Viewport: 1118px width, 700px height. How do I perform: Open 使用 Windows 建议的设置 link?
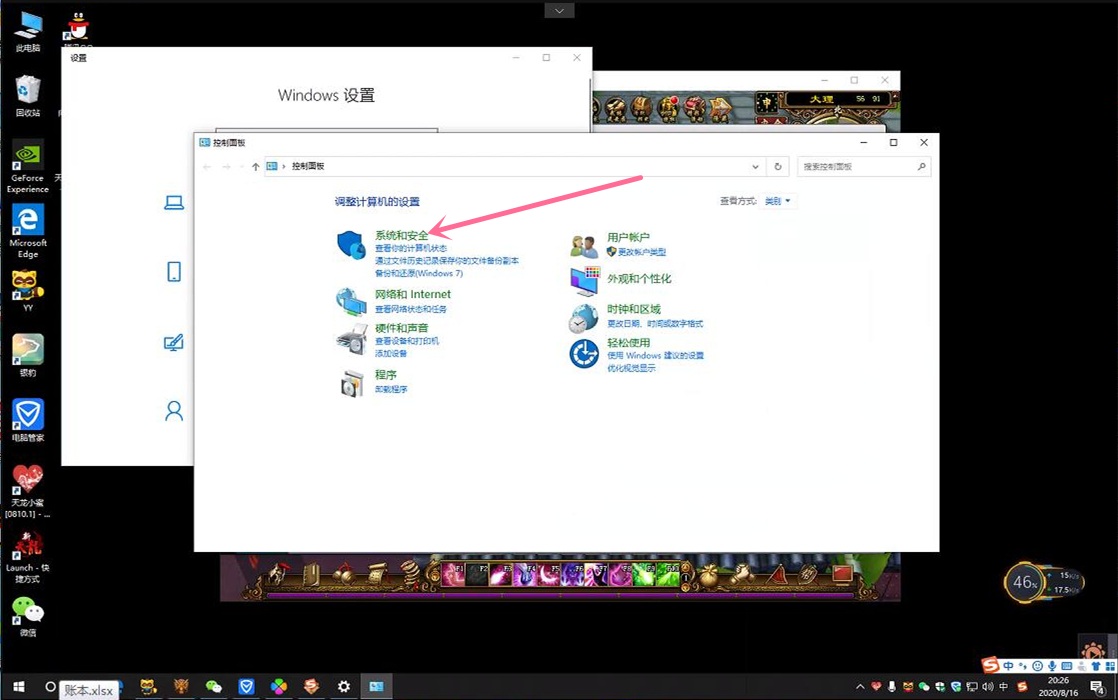[655, 356]
